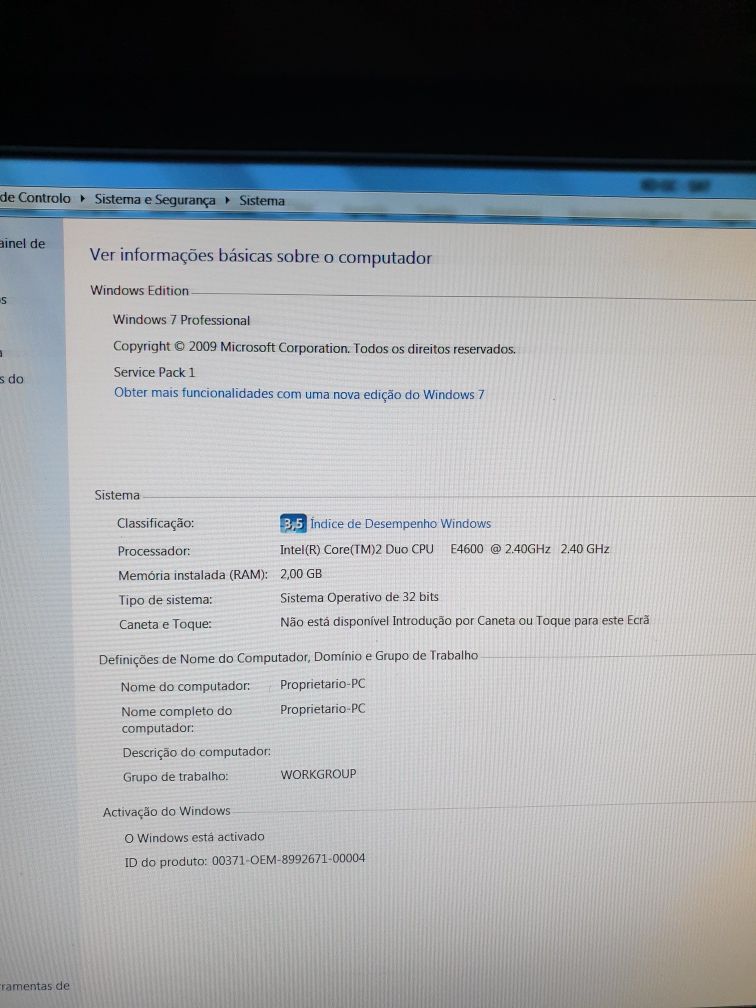756x1008 pixels.
Task: Click Windows Edition section heading
Action: click(x=140, y=291)
